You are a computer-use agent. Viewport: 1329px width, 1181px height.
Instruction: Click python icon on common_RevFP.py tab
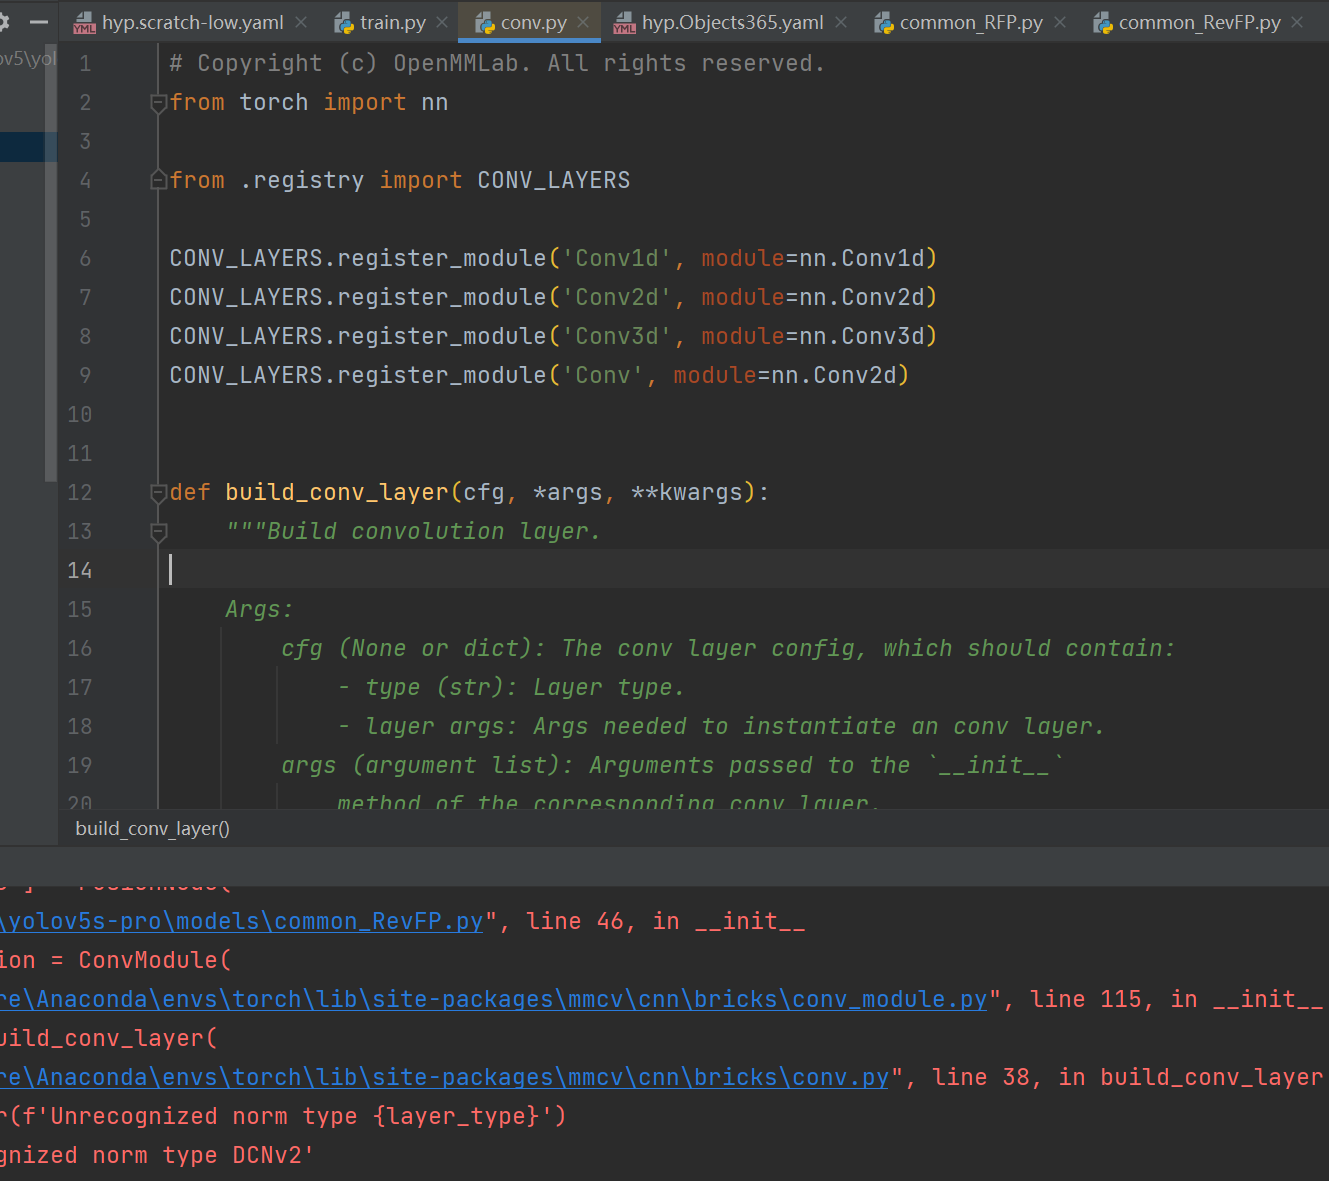(x=1103, y=22)
